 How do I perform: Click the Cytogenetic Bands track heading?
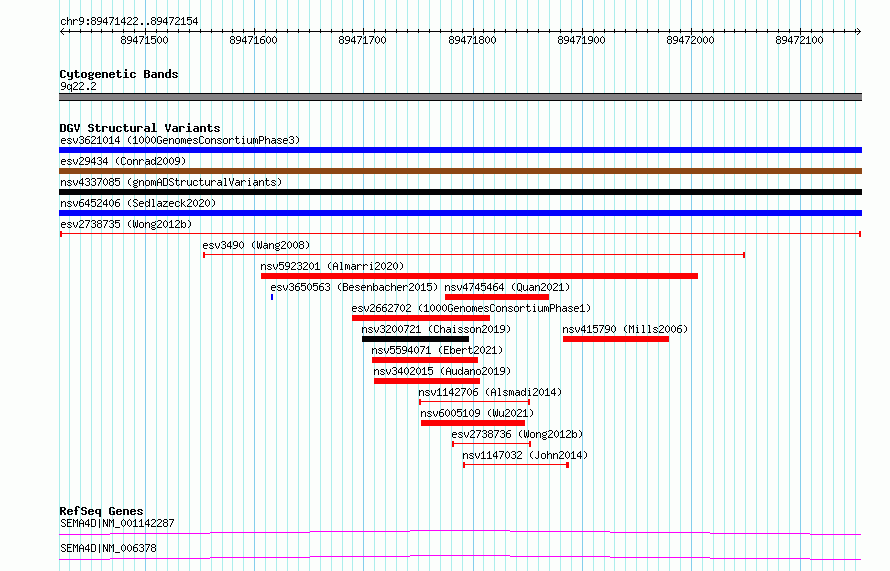[119, 74]
